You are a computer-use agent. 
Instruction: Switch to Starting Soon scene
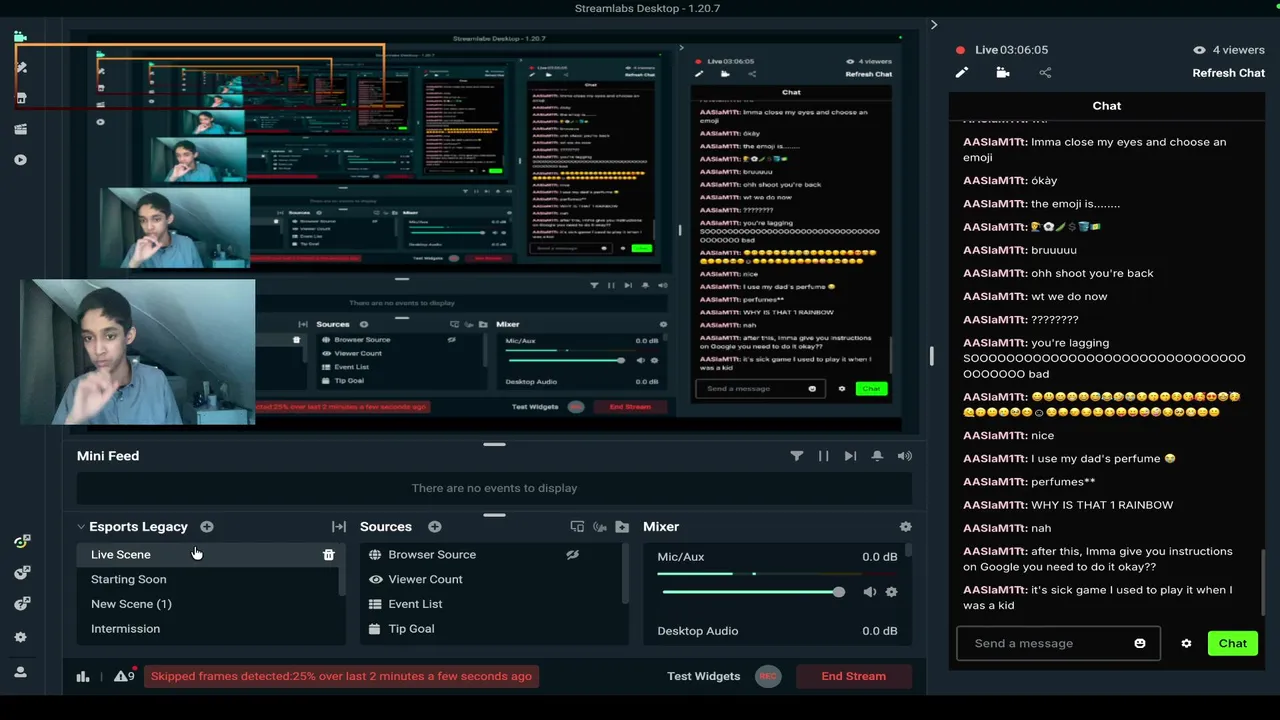pos(209,580)
